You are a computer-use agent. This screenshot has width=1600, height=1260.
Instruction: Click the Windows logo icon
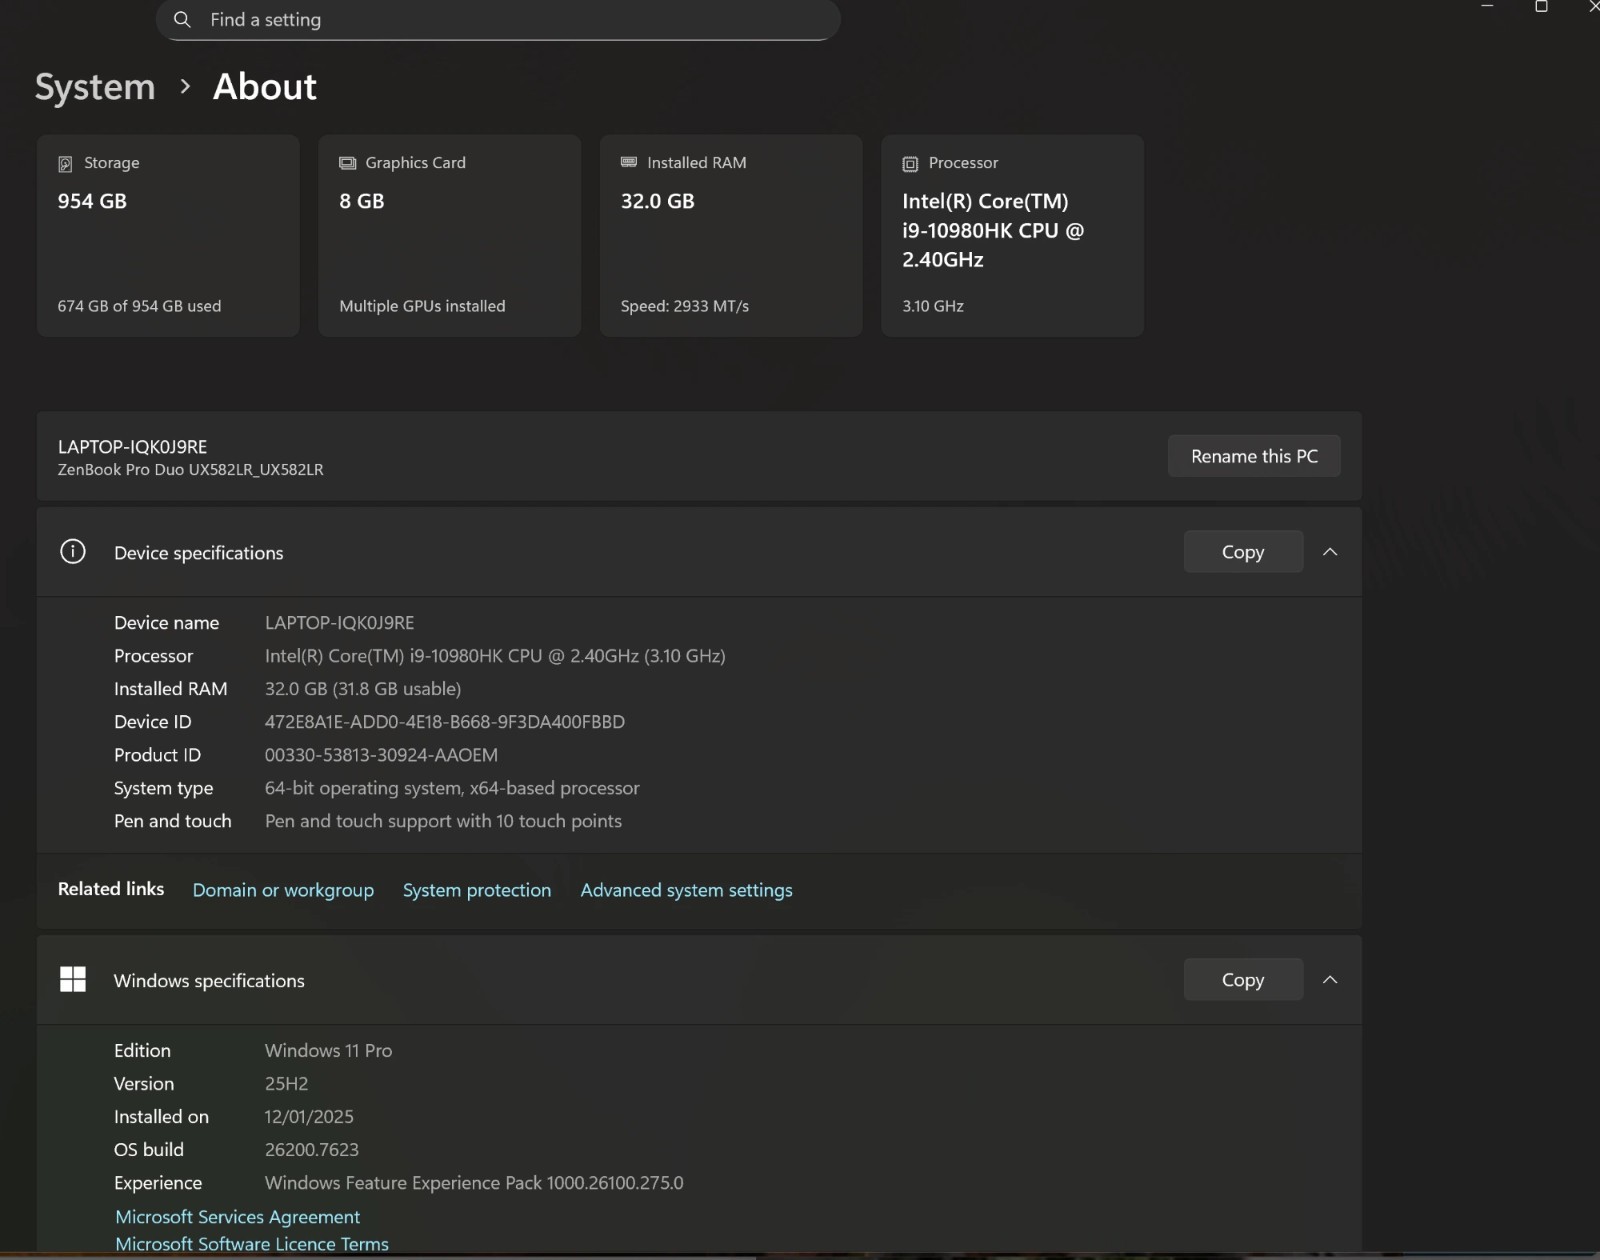73,980
